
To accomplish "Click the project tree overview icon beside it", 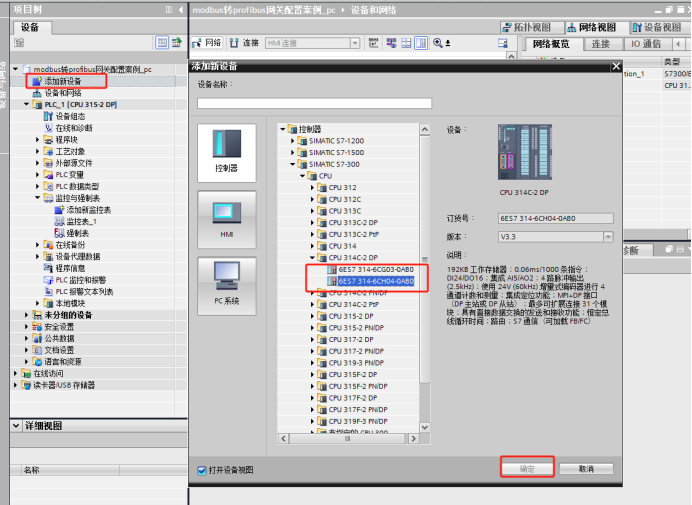I will pos(177,43).
